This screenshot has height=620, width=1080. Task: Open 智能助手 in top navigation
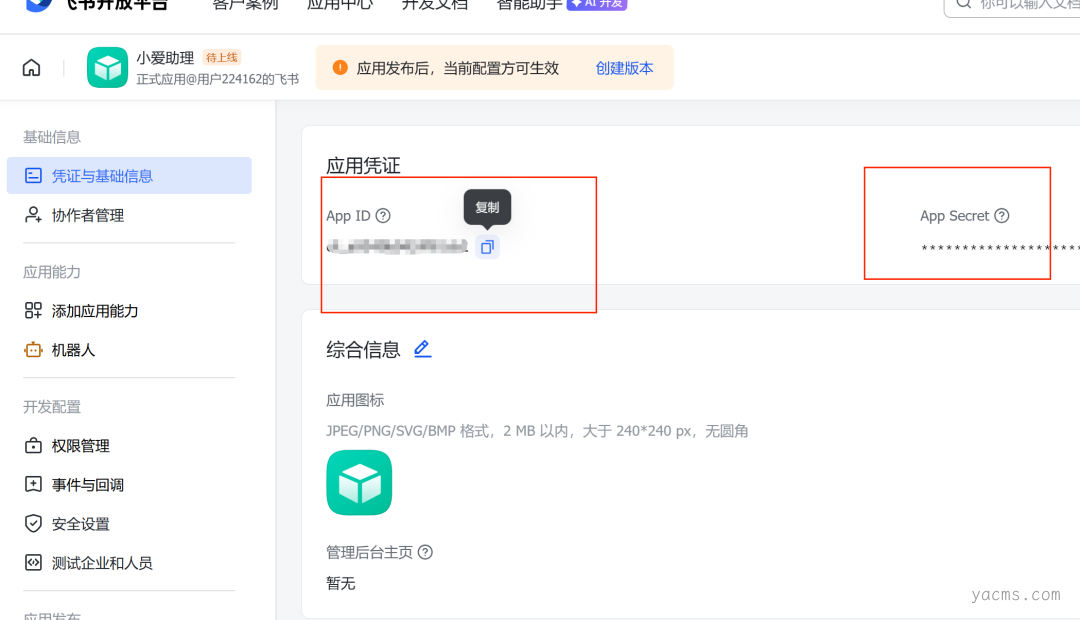tap(528, 4)
